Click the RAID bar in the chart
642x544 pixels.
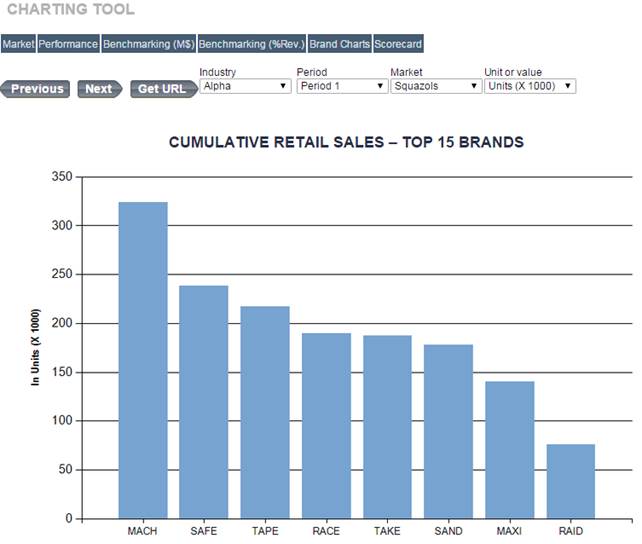(571, 481)
